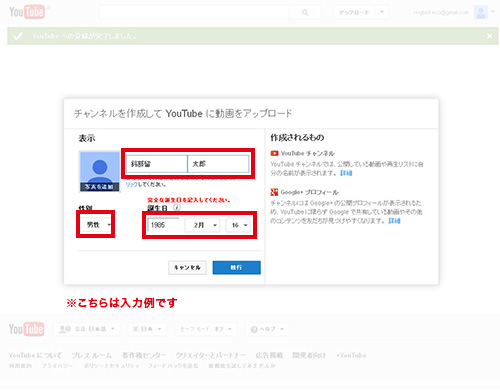Open the フィードバックを送信 footer link
This screenshot has width=500, height=390.
tap(173, 366)
